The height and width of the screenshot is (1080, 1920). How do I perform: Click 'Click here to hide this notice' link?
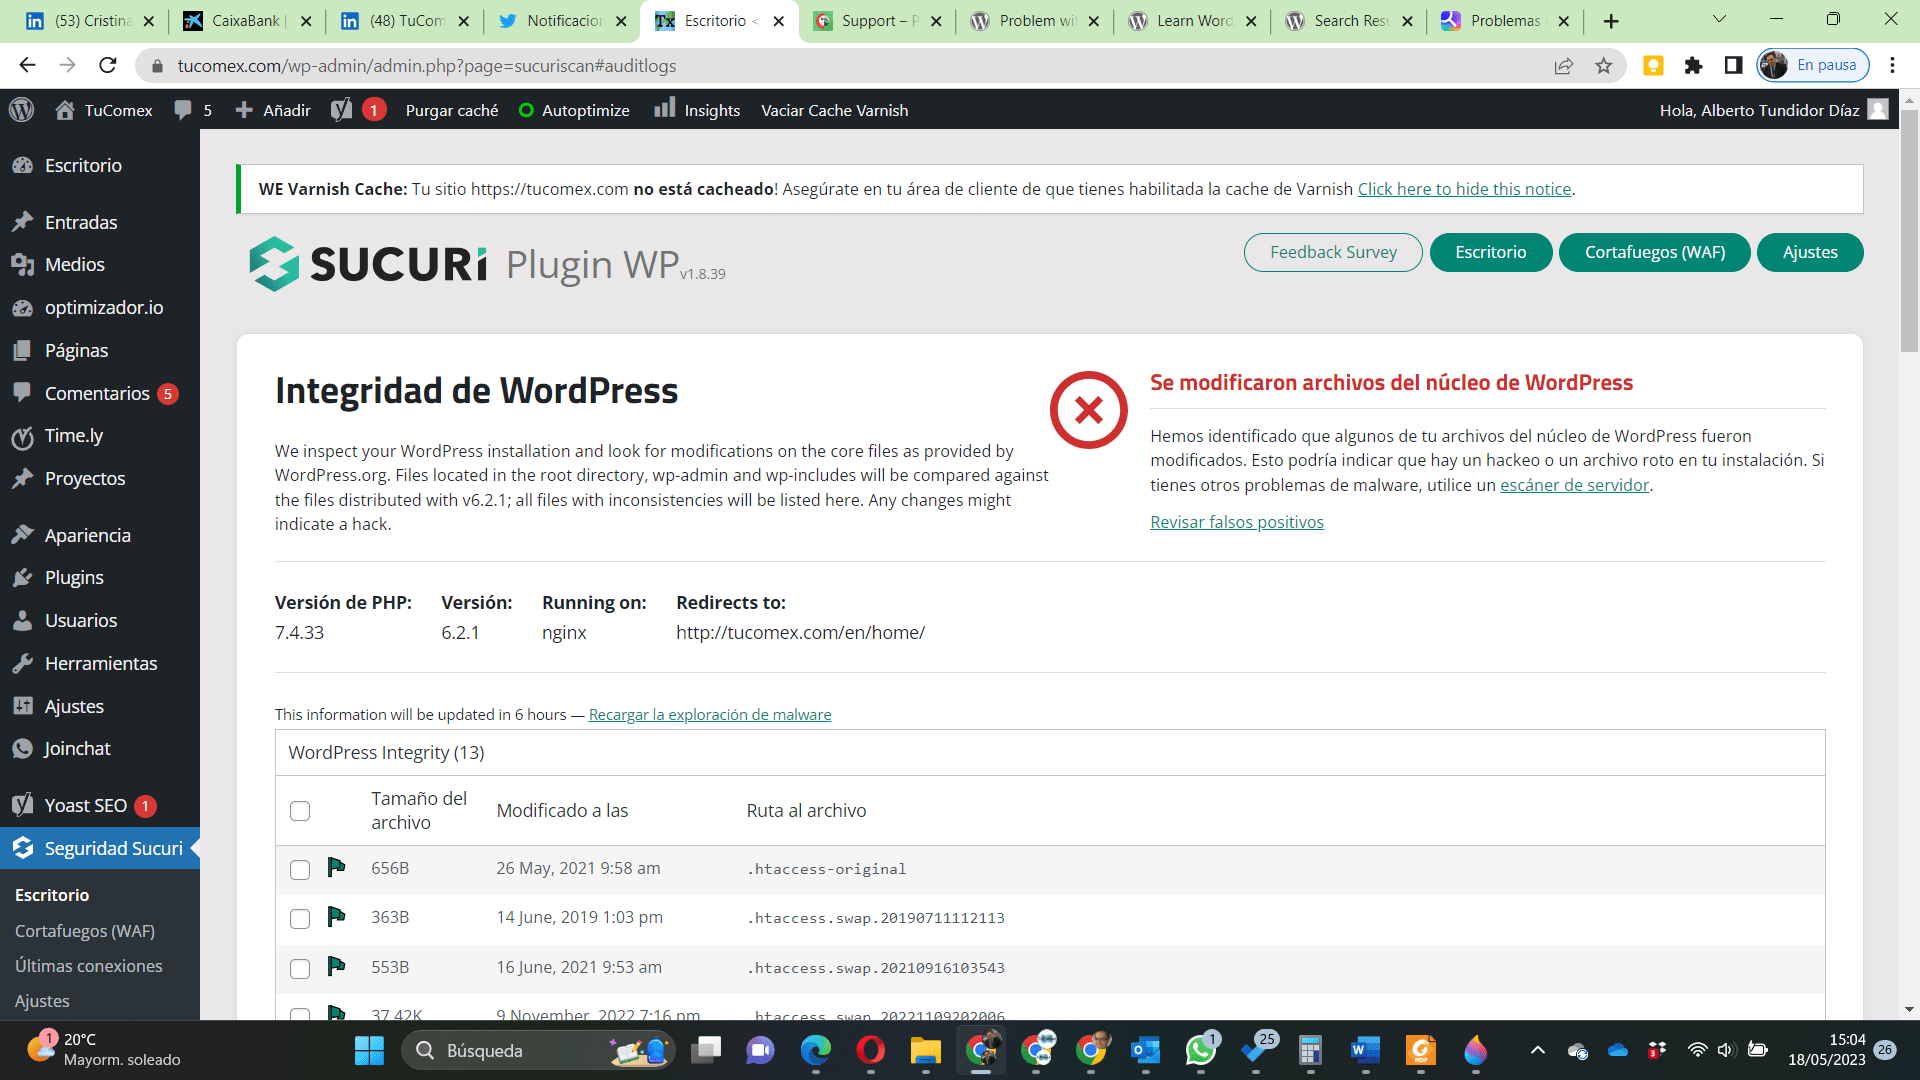tap(1464, 189)
